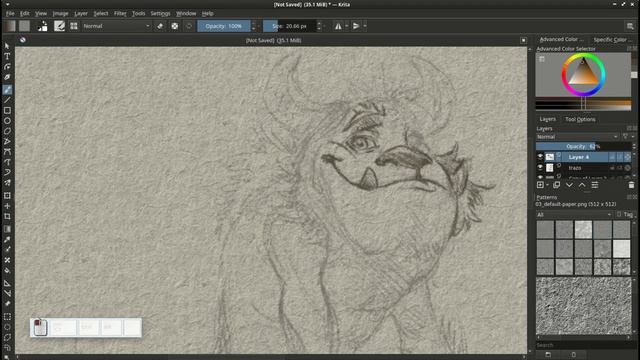Select the Crop tool
Image resolution: width=640 pixels, height=360 pixels.
click(7, 216)
